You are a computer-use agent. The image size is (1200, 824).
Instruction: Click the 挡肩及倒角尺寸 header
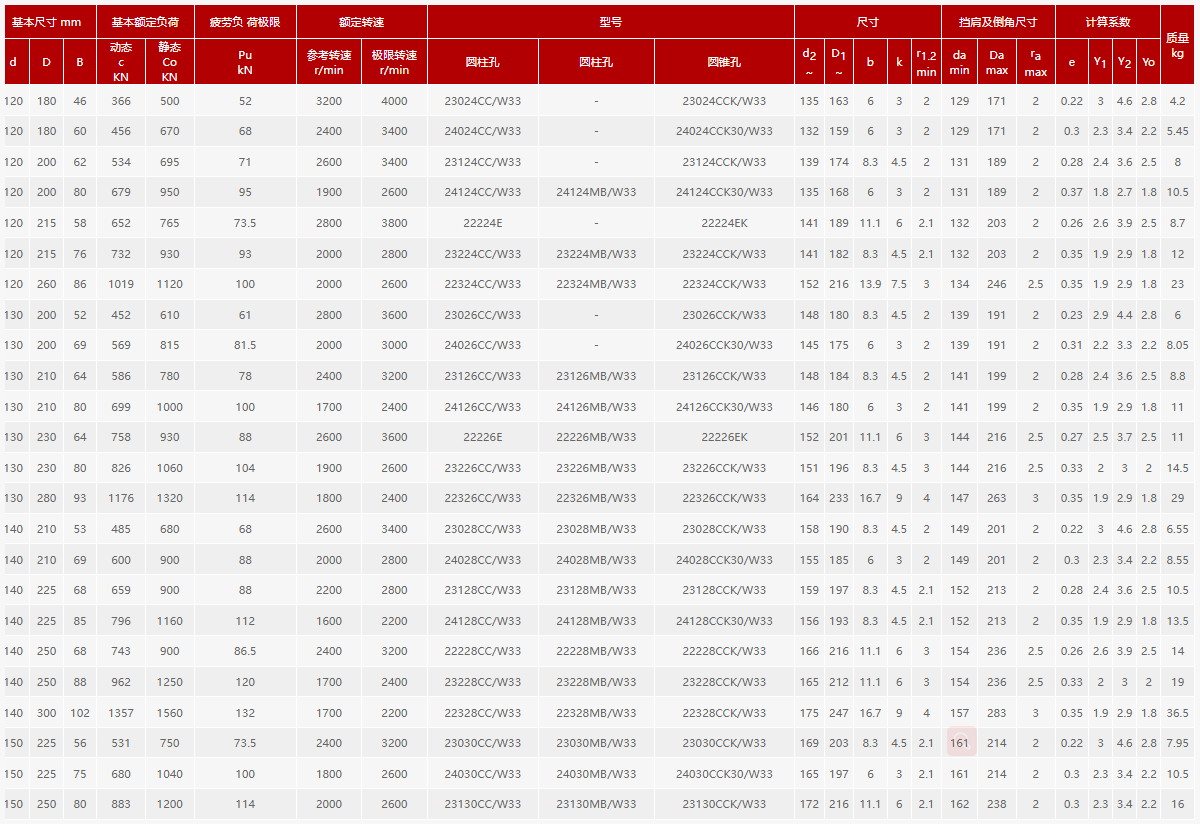coord(998,21)
